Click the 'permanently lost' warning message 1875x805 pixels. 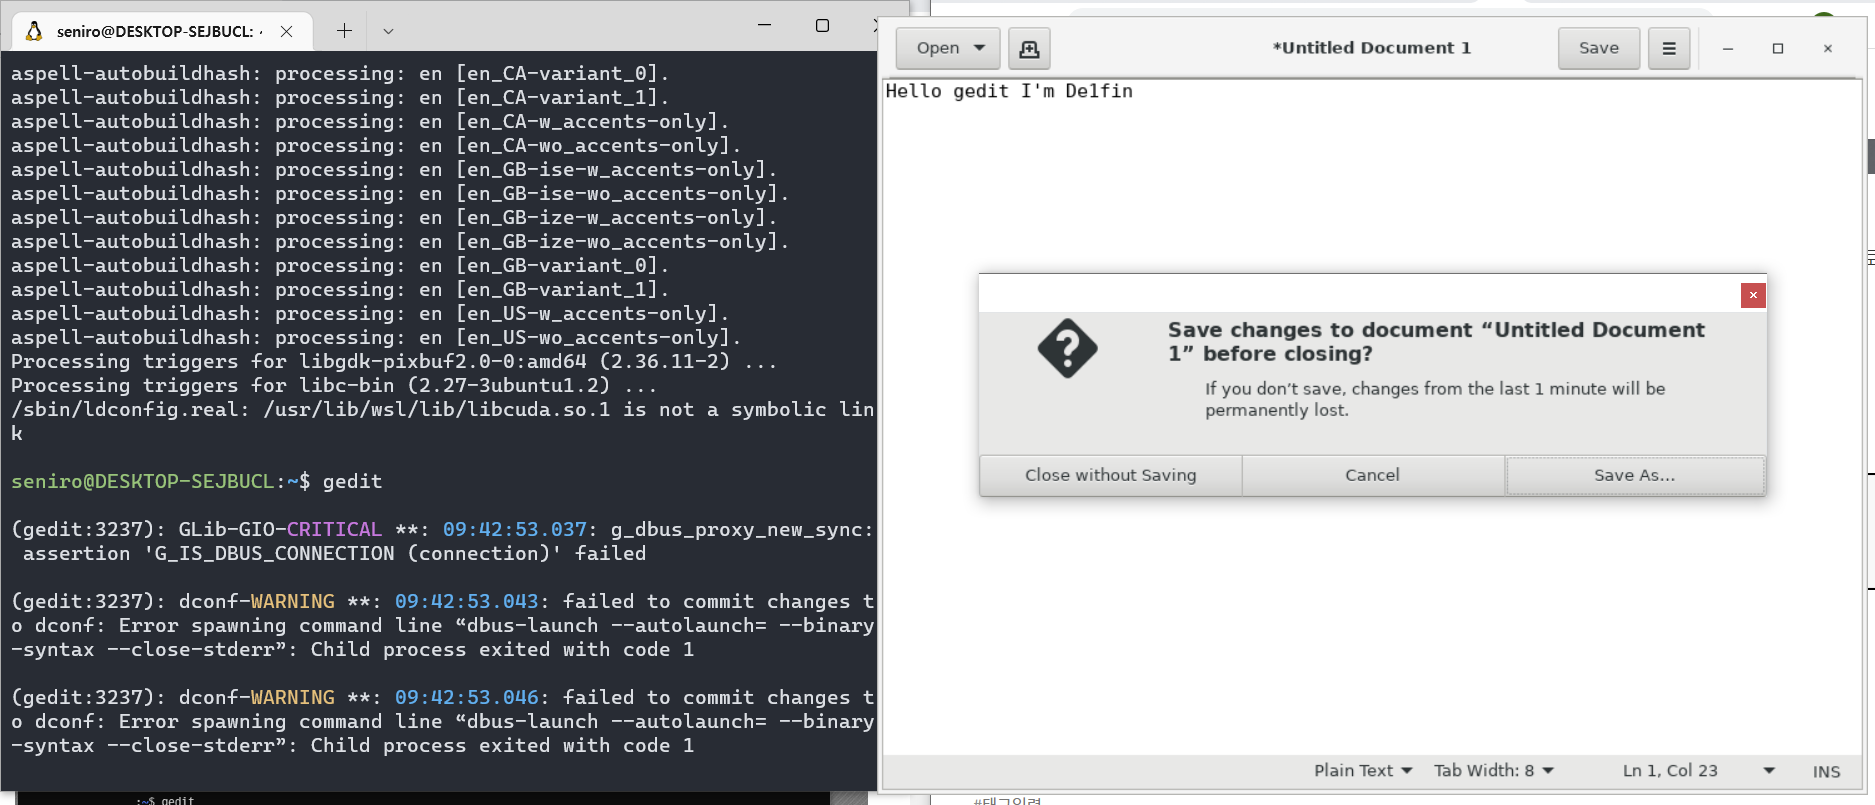pos(1435,399)
